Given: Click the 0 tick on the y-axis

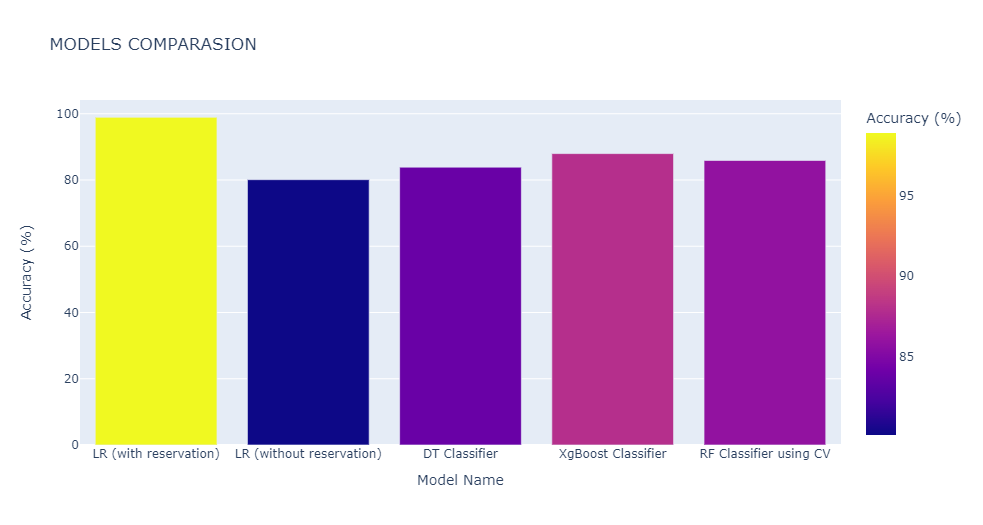Looking at the screenshot, I should (74, 445).
